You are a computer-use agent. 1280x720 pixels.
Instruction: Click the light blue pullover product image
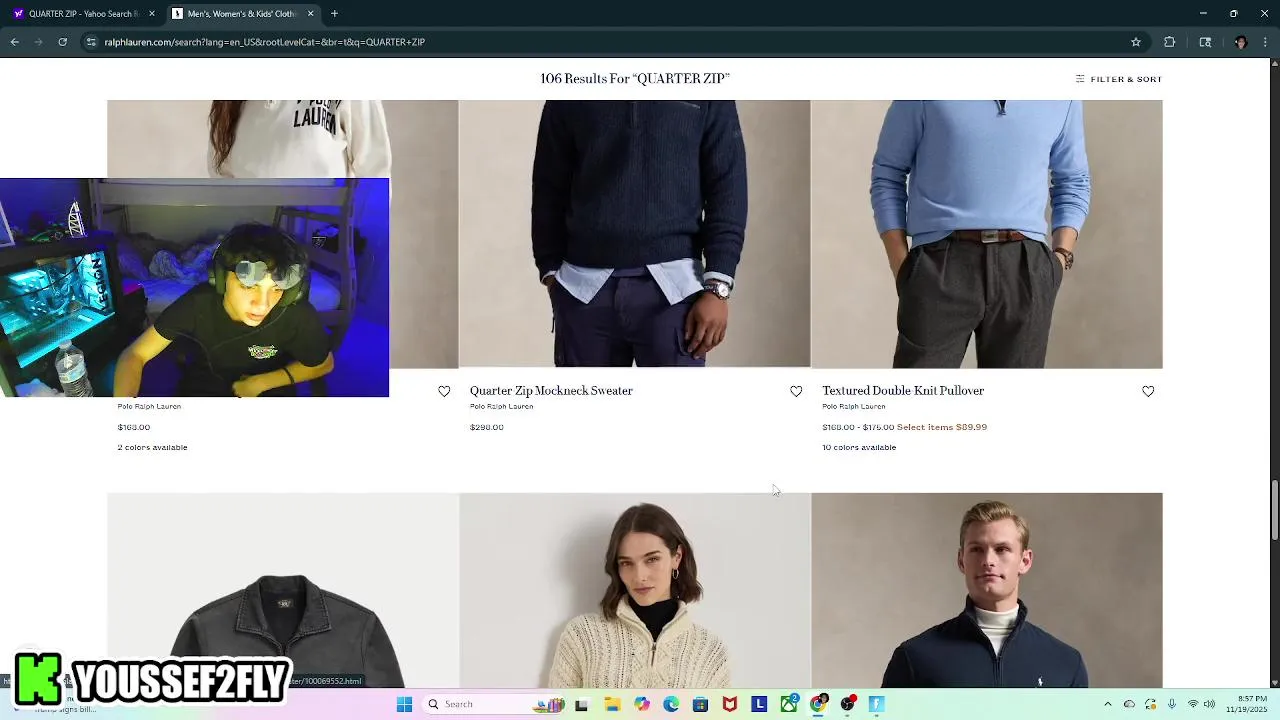point(987,234)
